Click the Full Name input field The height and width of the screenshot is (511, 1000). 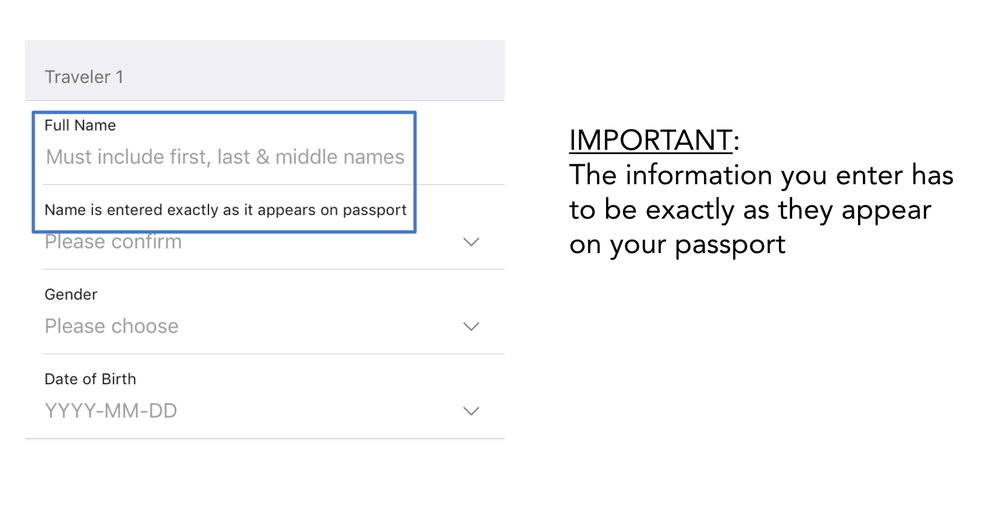click(225, 157)
